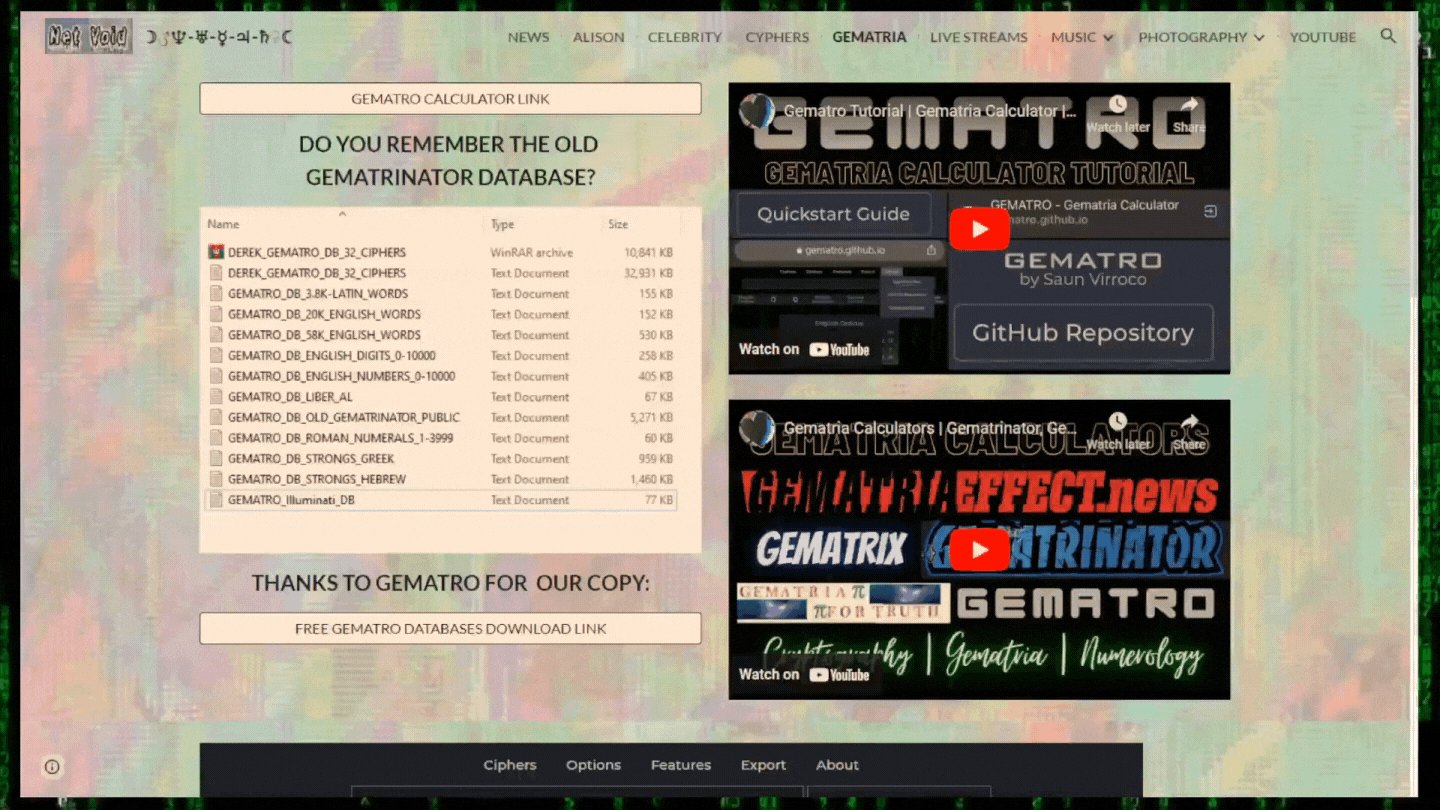The image size is (1440, 810).
Task: Select the GEMATRO_DB_3.8K-LATIN_WORDS file row
Action: tap(441, 294)
